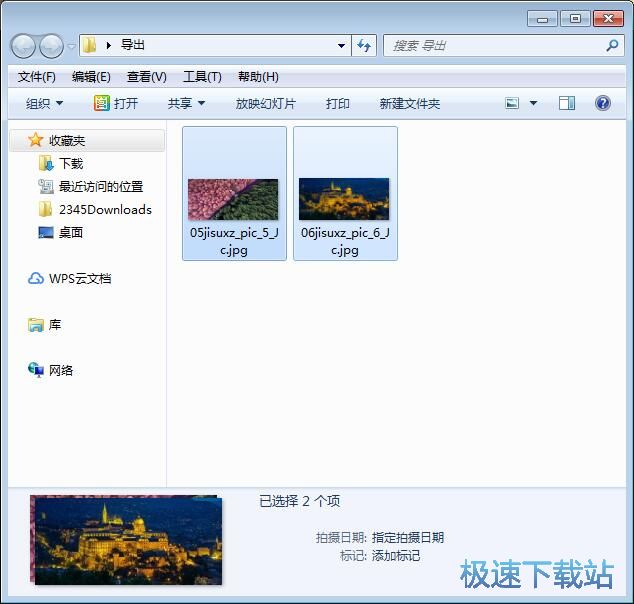Toggle the preview pane icon

(x=567, y=103)
